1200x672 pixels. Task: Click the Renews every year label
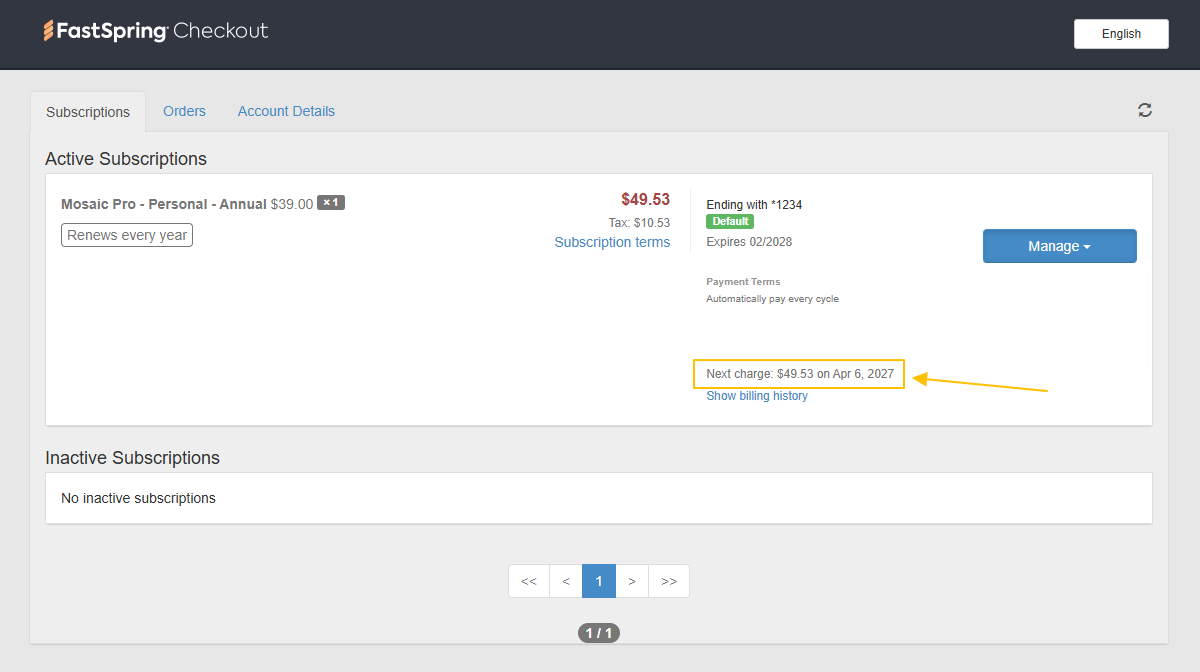click(x=127, y=236)
